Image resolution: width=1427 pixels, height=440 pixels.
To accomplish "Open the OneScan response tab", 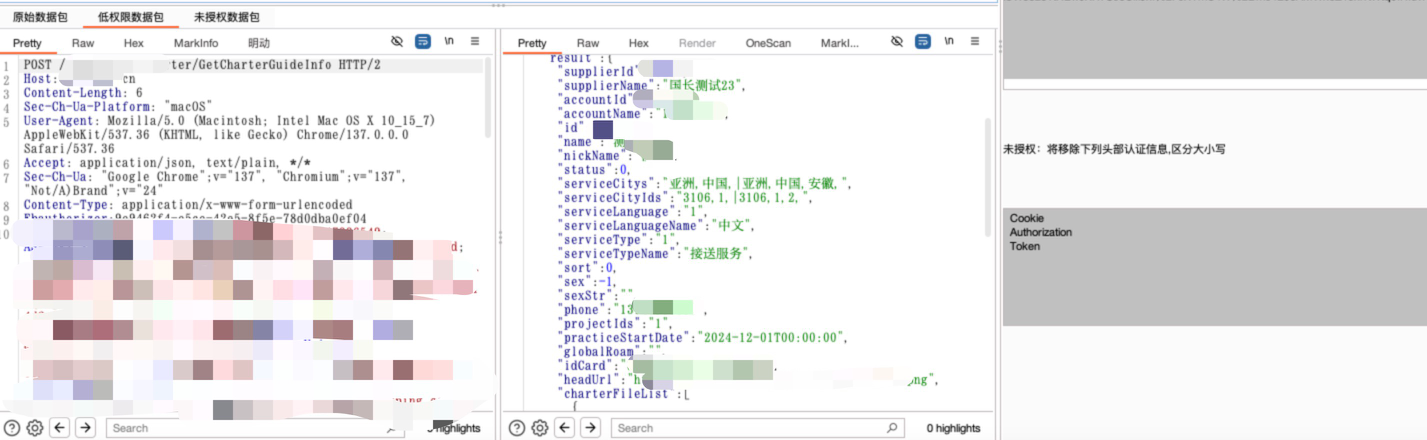I will (768, 43).
